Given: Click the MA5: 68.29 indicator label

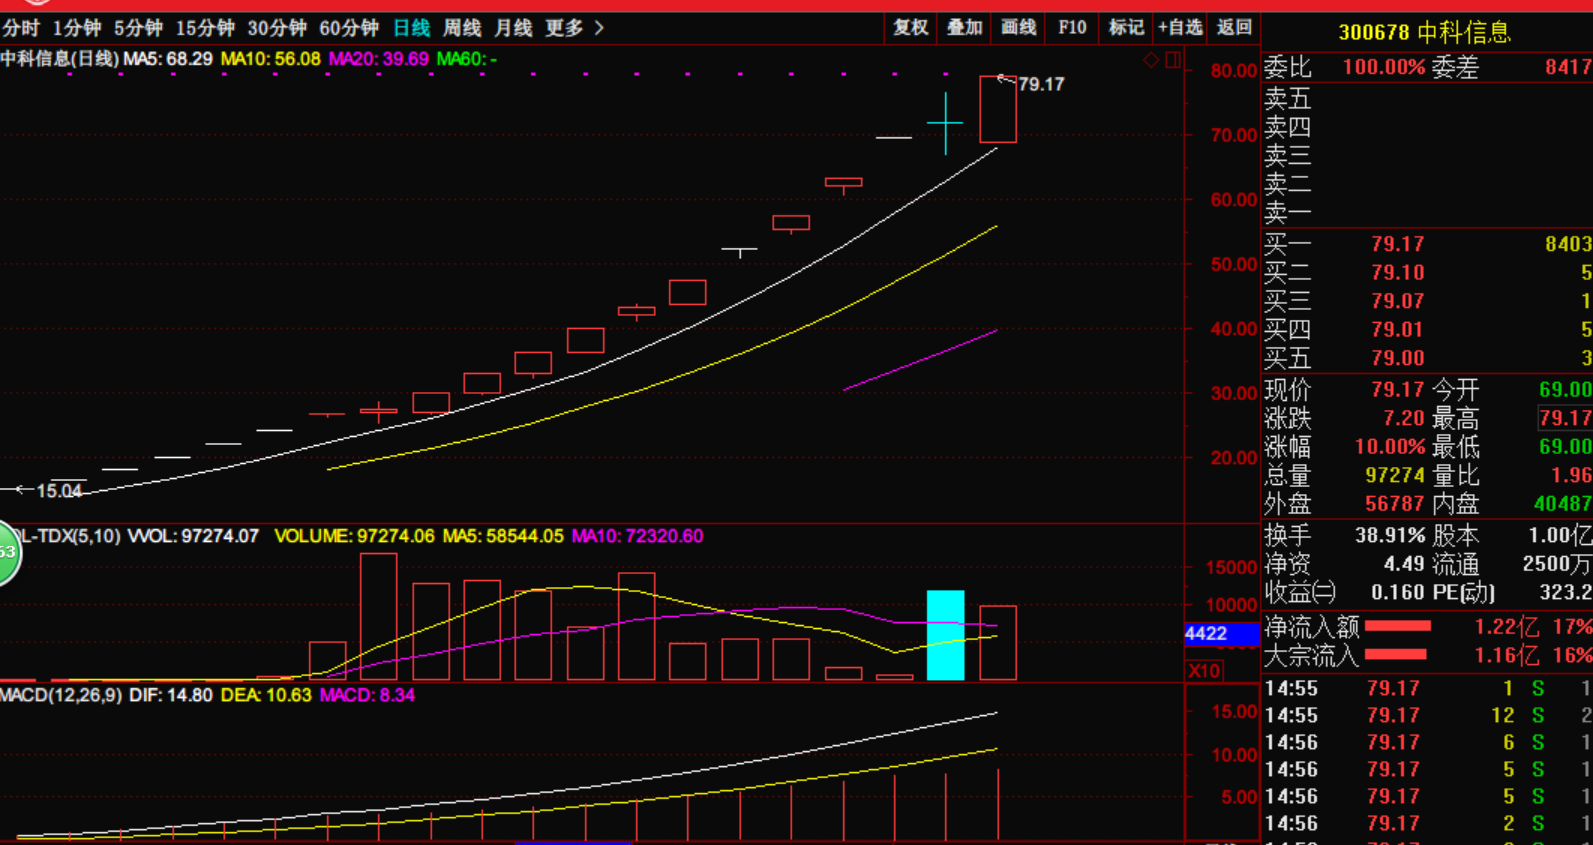Looking at the screenshot, I should click(168, 59).
